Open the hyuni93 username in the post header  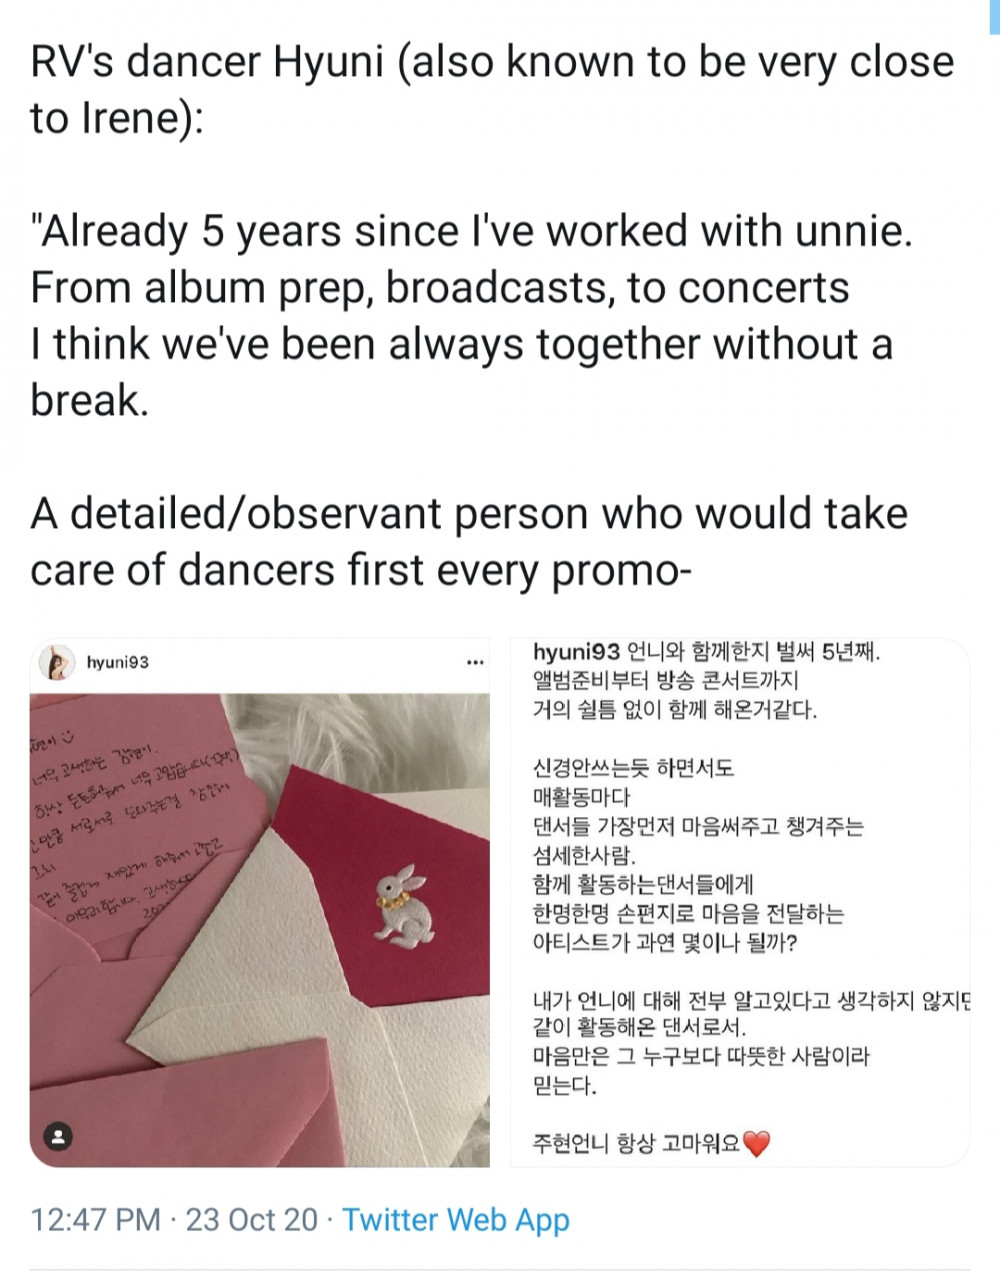[x=118, y=662]
